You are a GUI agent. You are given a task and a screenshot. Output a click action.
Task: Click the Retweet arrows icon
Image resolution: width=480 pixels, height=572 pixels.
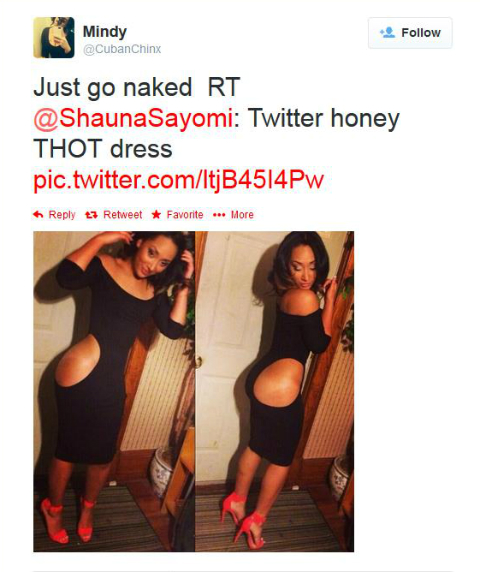(x=91, y=215)
